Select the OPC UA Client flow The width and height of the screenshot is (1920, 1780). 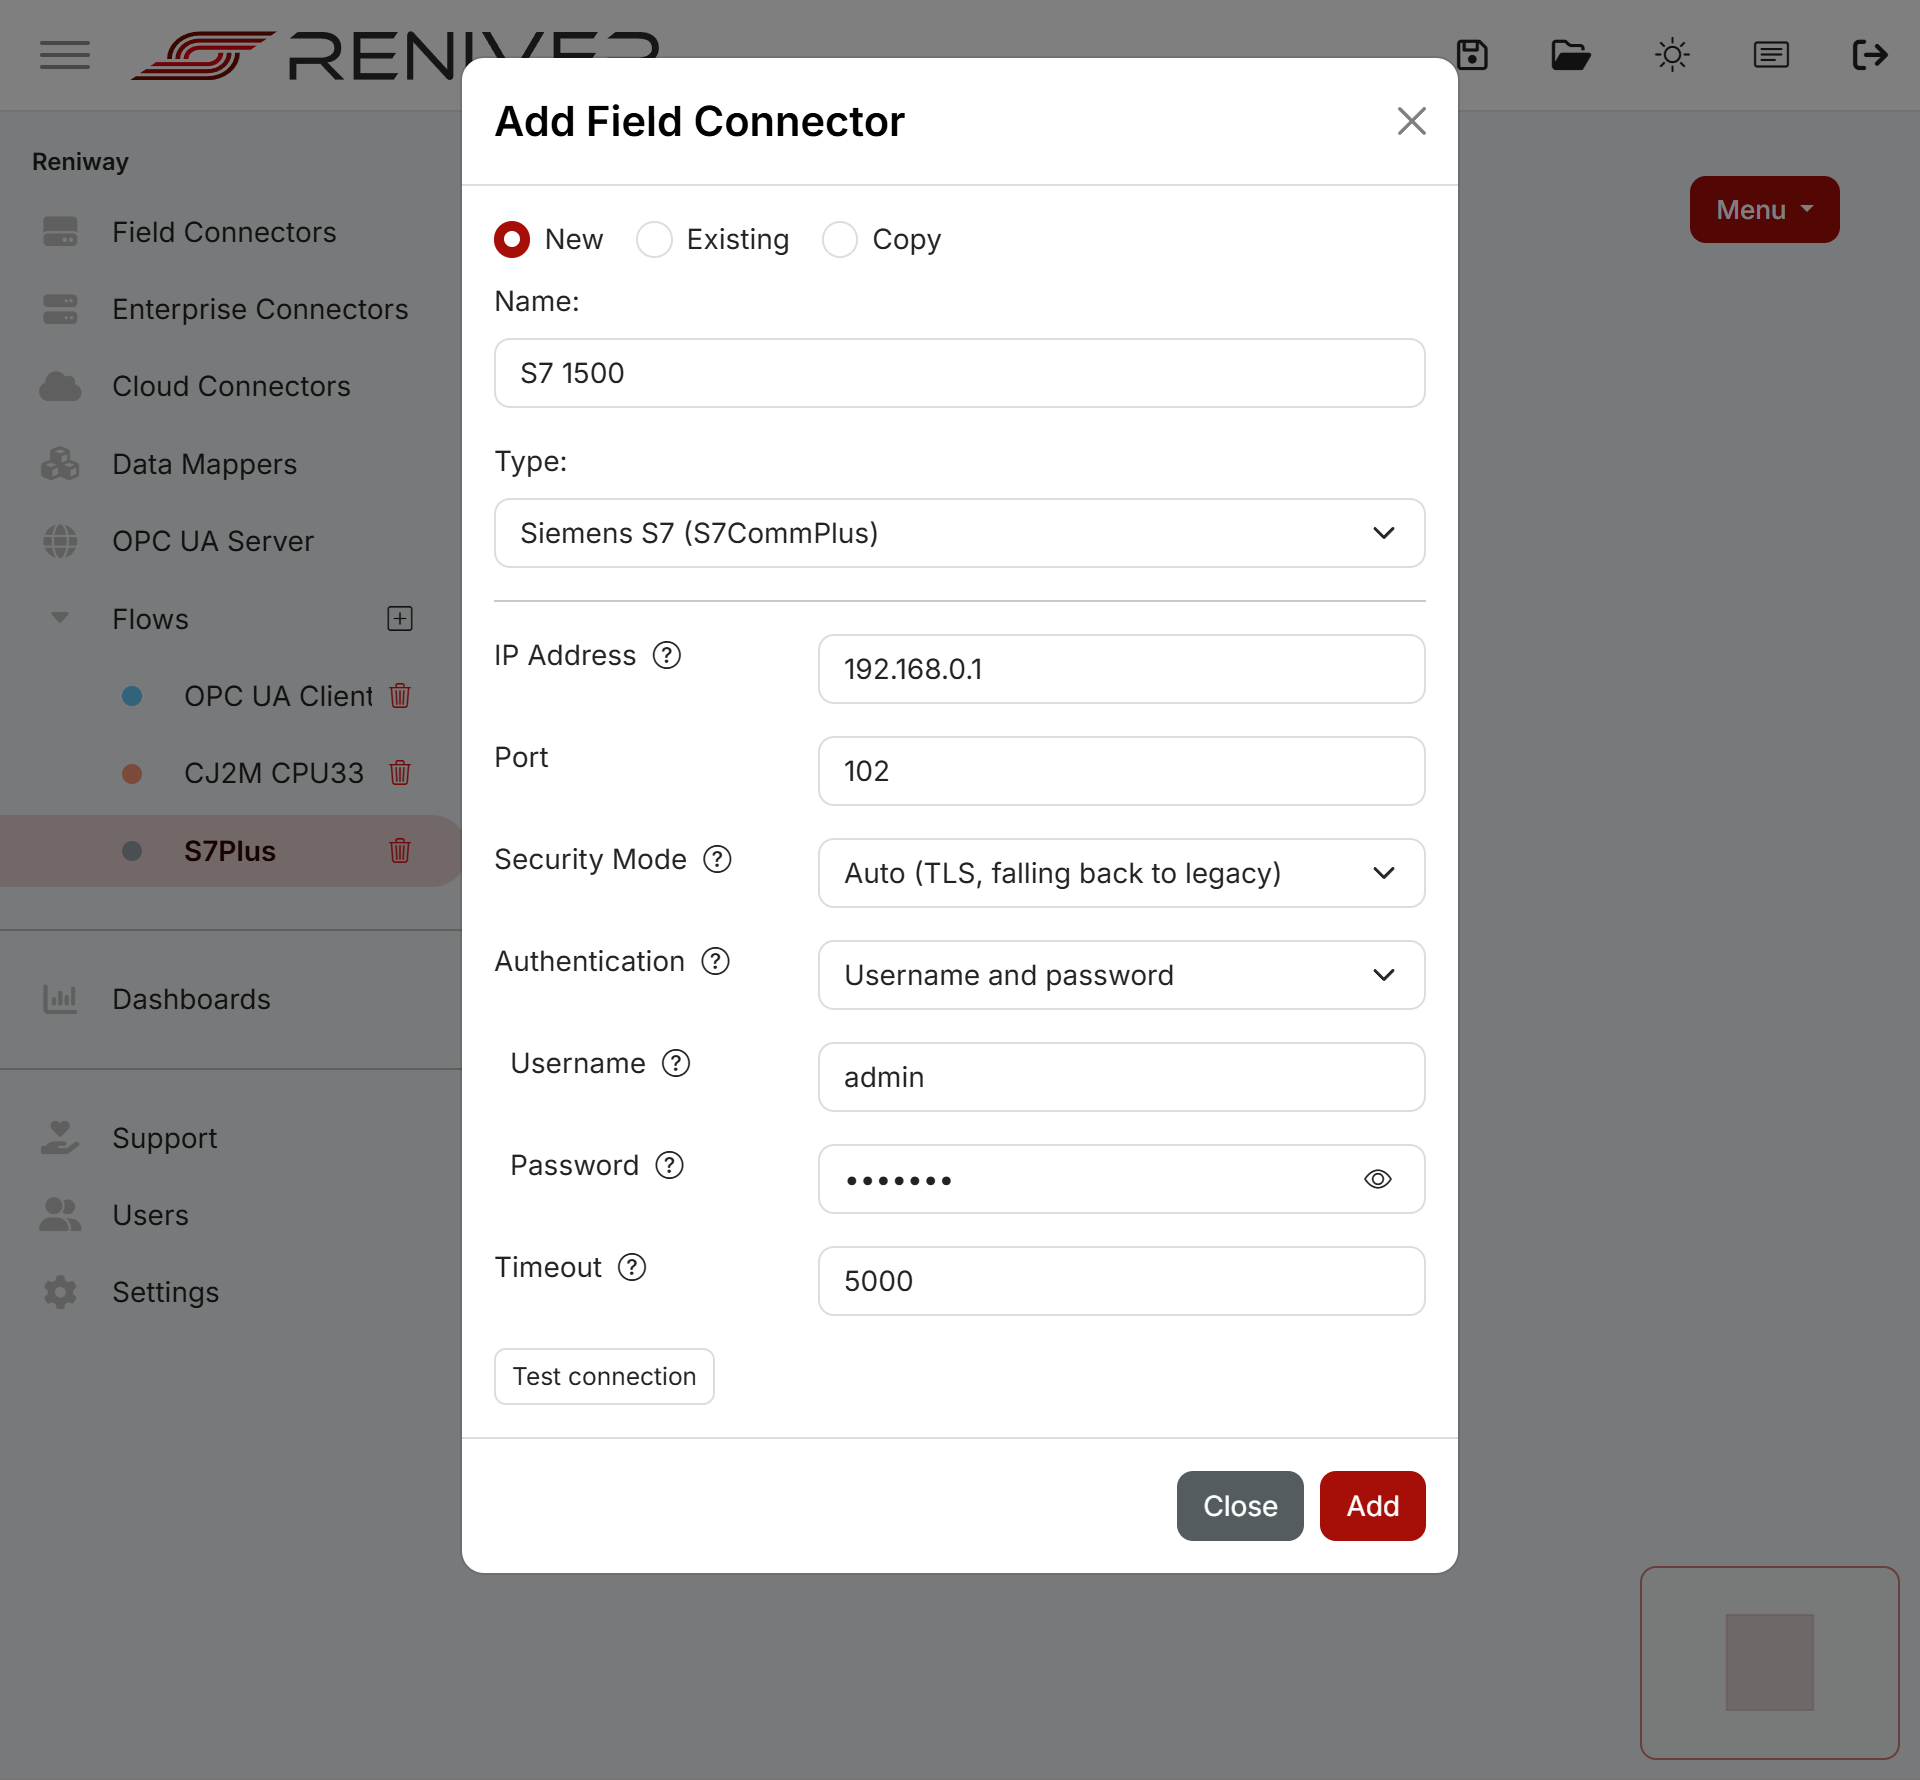pyautogui.click(x=278, y=696)
